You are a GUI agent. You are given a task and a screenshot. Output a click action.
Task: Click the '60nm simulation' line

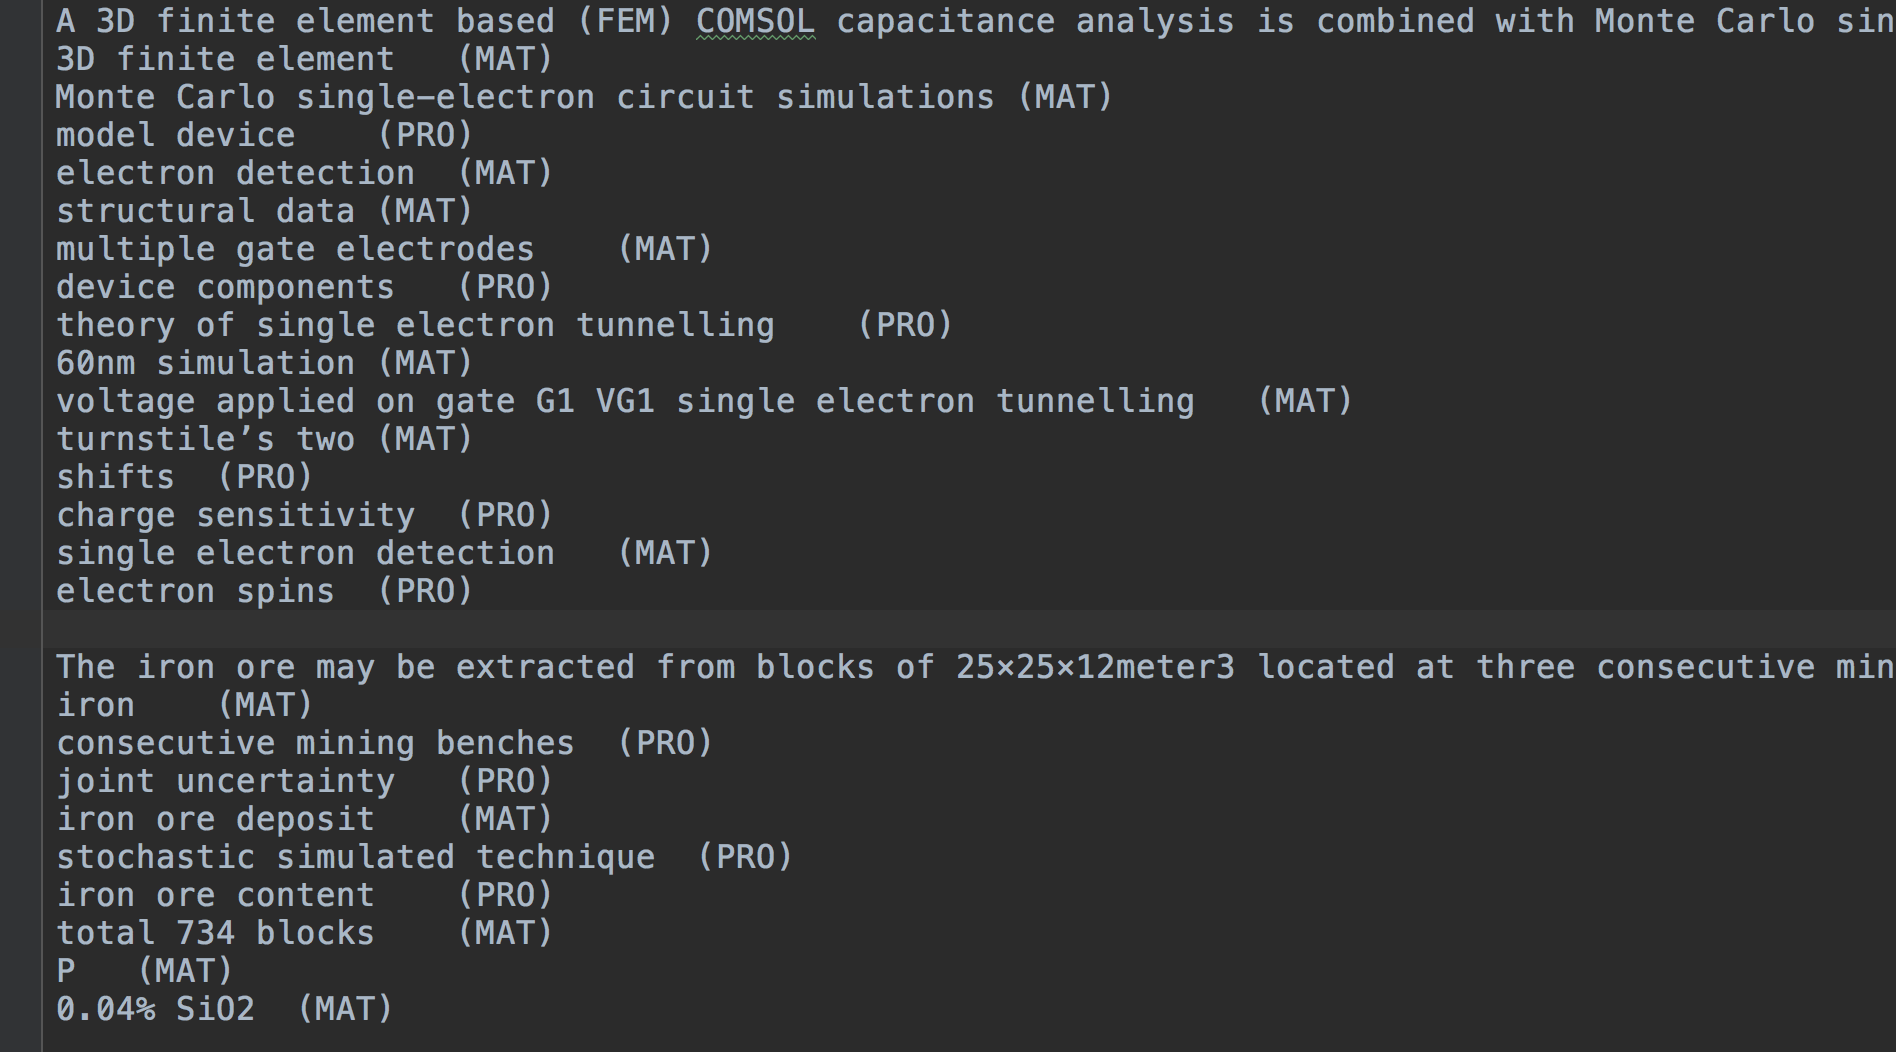coord(264,363)
